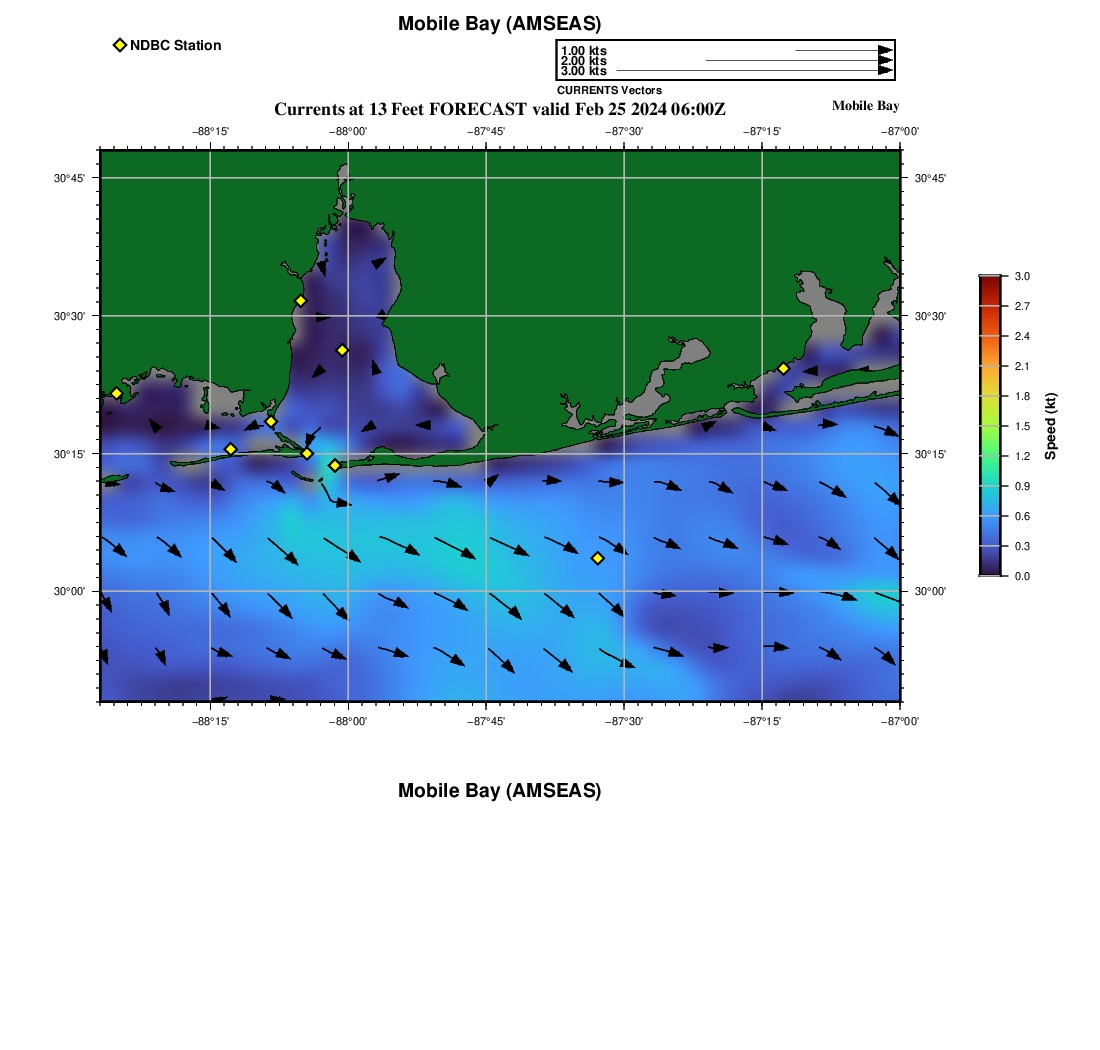Click station diamond on Dauphin Island near -88°15'
Screen dimensions: 1100x1050
(230, 449)
